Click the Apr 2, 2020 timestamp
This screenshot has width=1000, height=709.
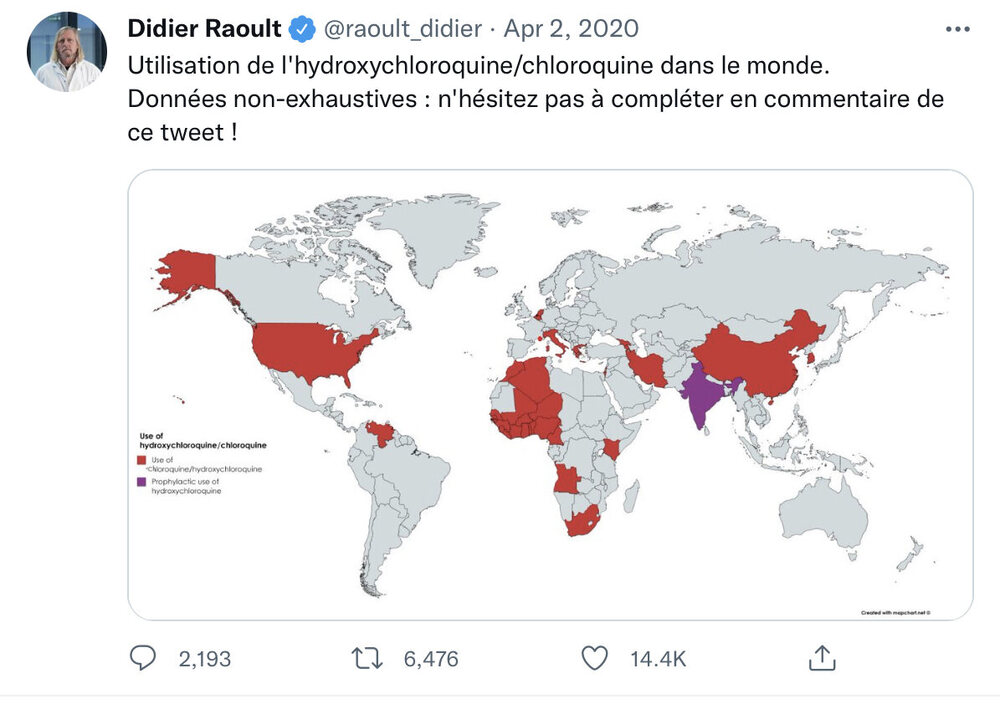coord(572,29)
